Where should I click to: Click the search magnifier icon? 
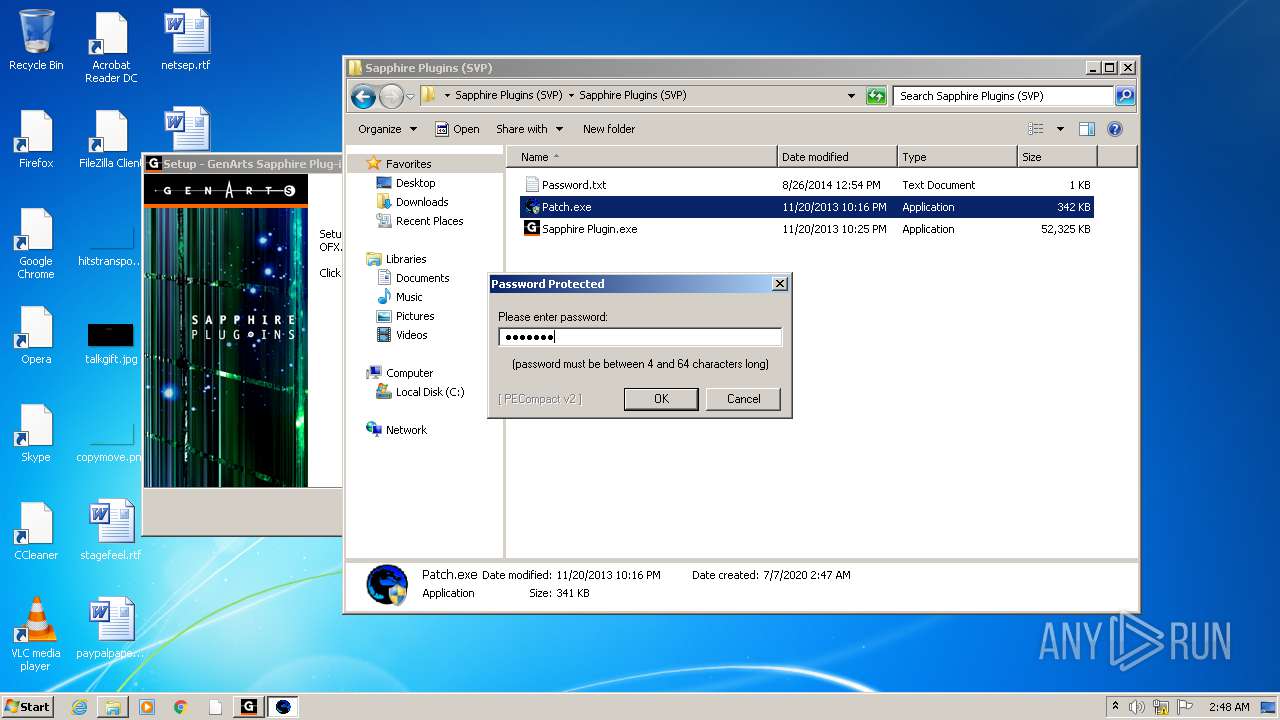tap(1125, 96)
